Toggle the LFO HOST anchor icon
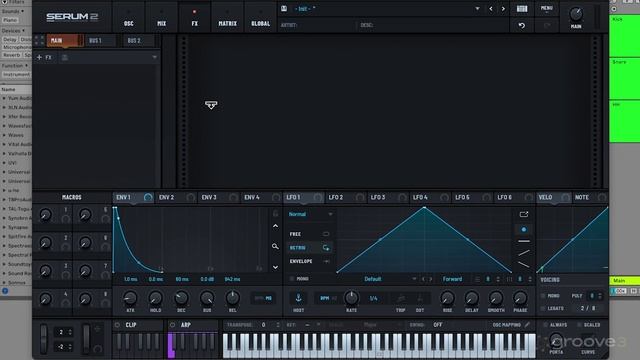The width and height of the screenshot is (640, 360). [x=298, y=298]
